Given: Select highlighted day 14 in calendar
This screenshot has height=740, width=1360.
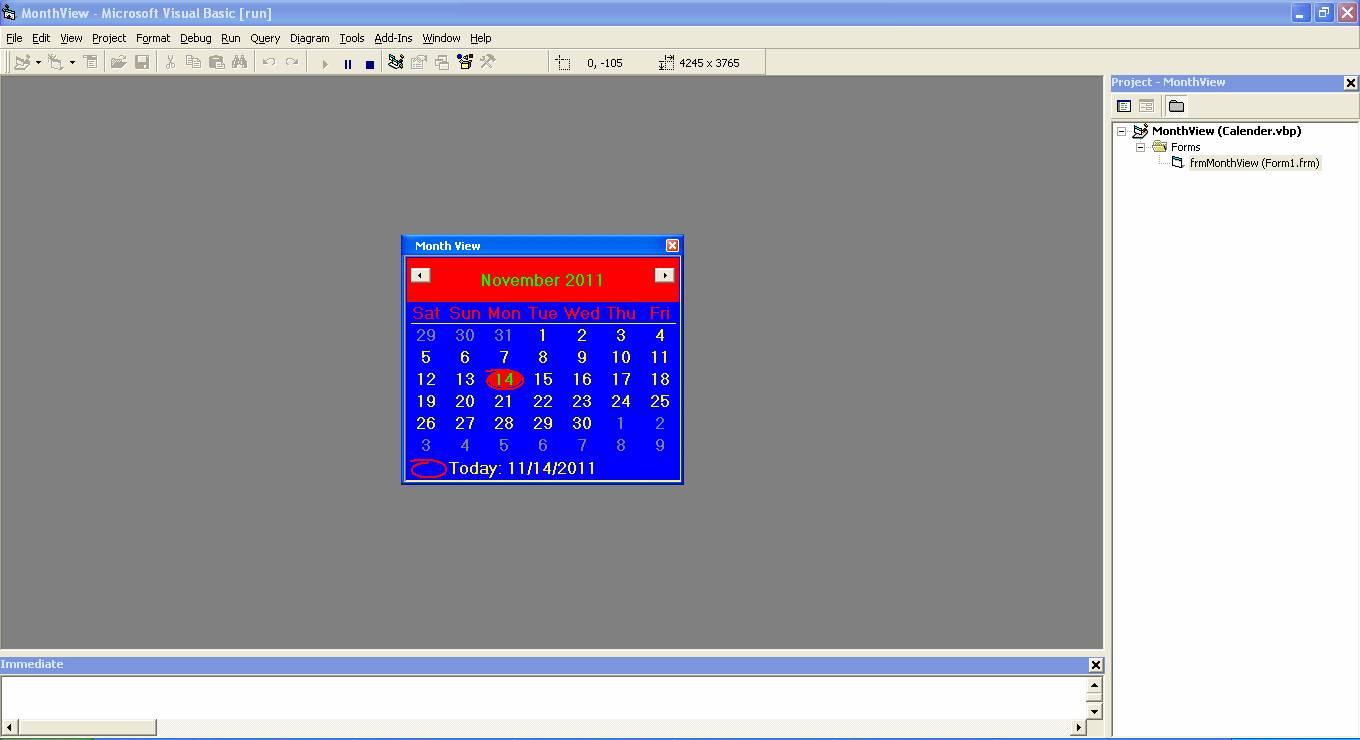Looking at the screenshot, I should [504, 379].
